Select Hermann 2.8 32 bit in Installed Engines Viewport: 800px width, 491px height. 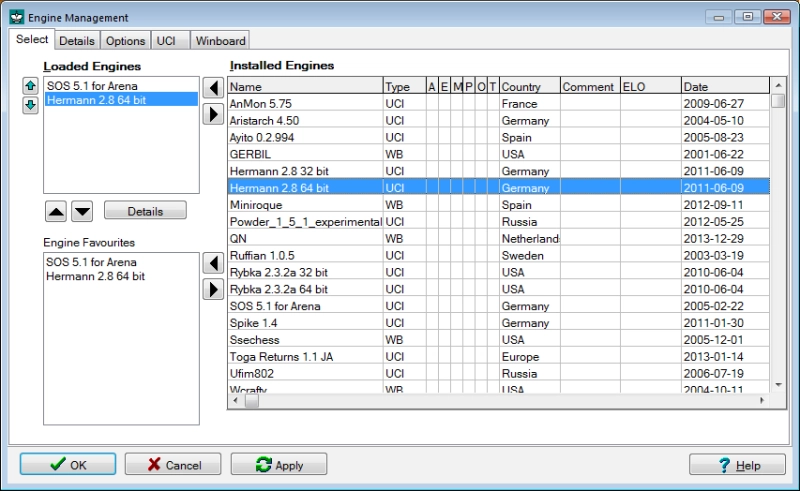pos(498,171)
